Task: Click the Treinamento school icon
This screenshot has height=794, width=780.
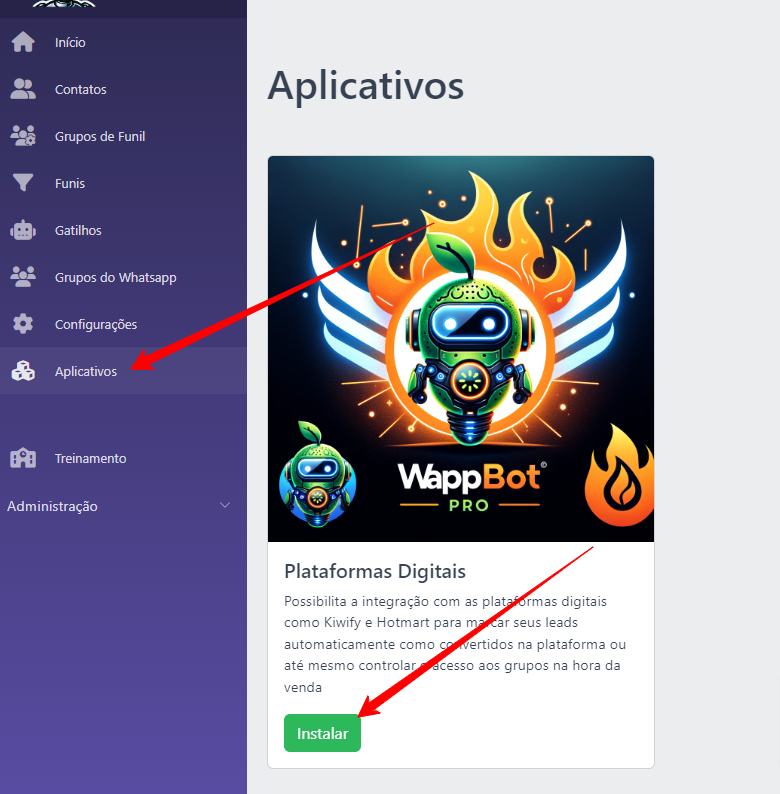Action: tap(23, 458)
